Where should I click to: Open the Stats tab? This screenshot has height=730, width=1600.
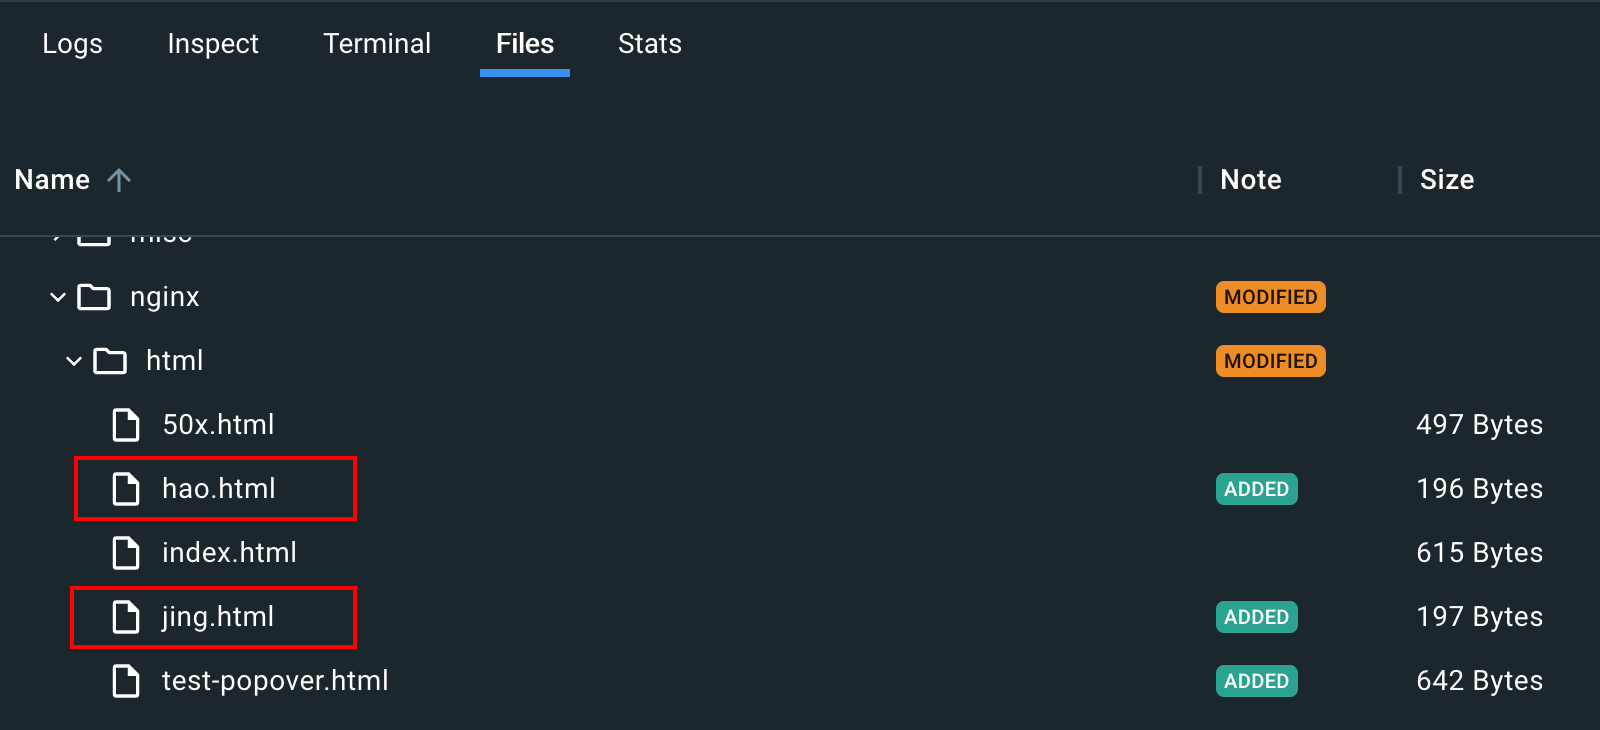click(x=650, y=44)
